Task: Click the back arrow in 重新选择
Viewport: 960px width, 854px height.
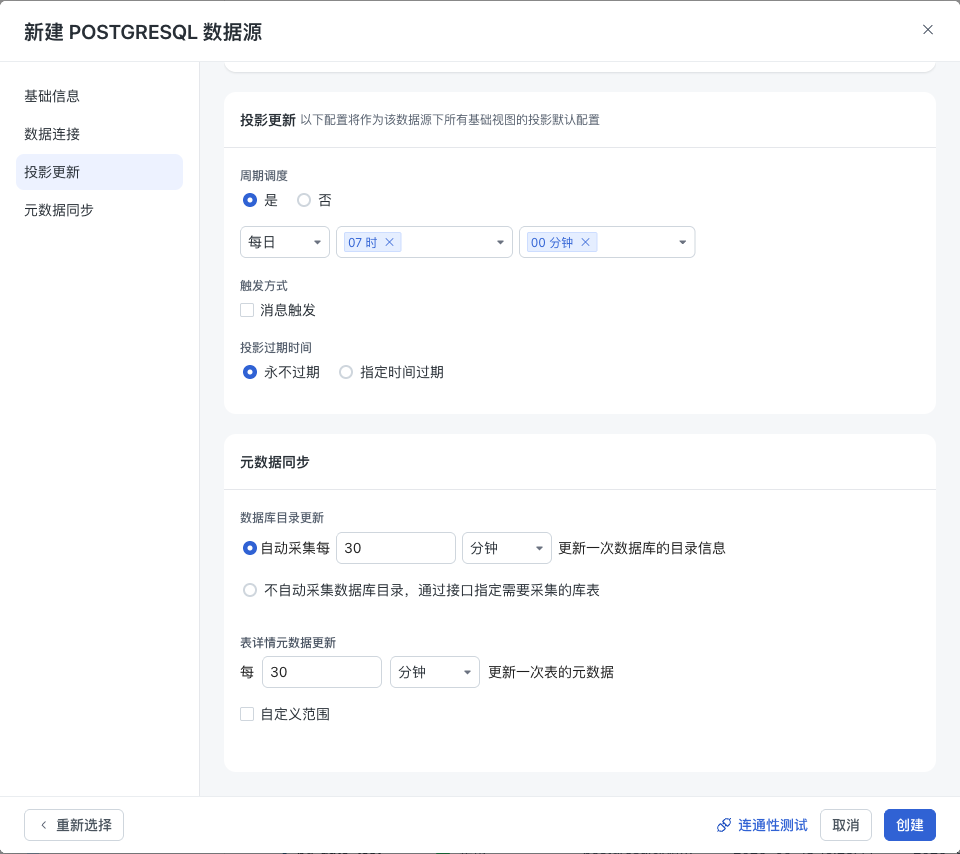Action: pos(43,825)
